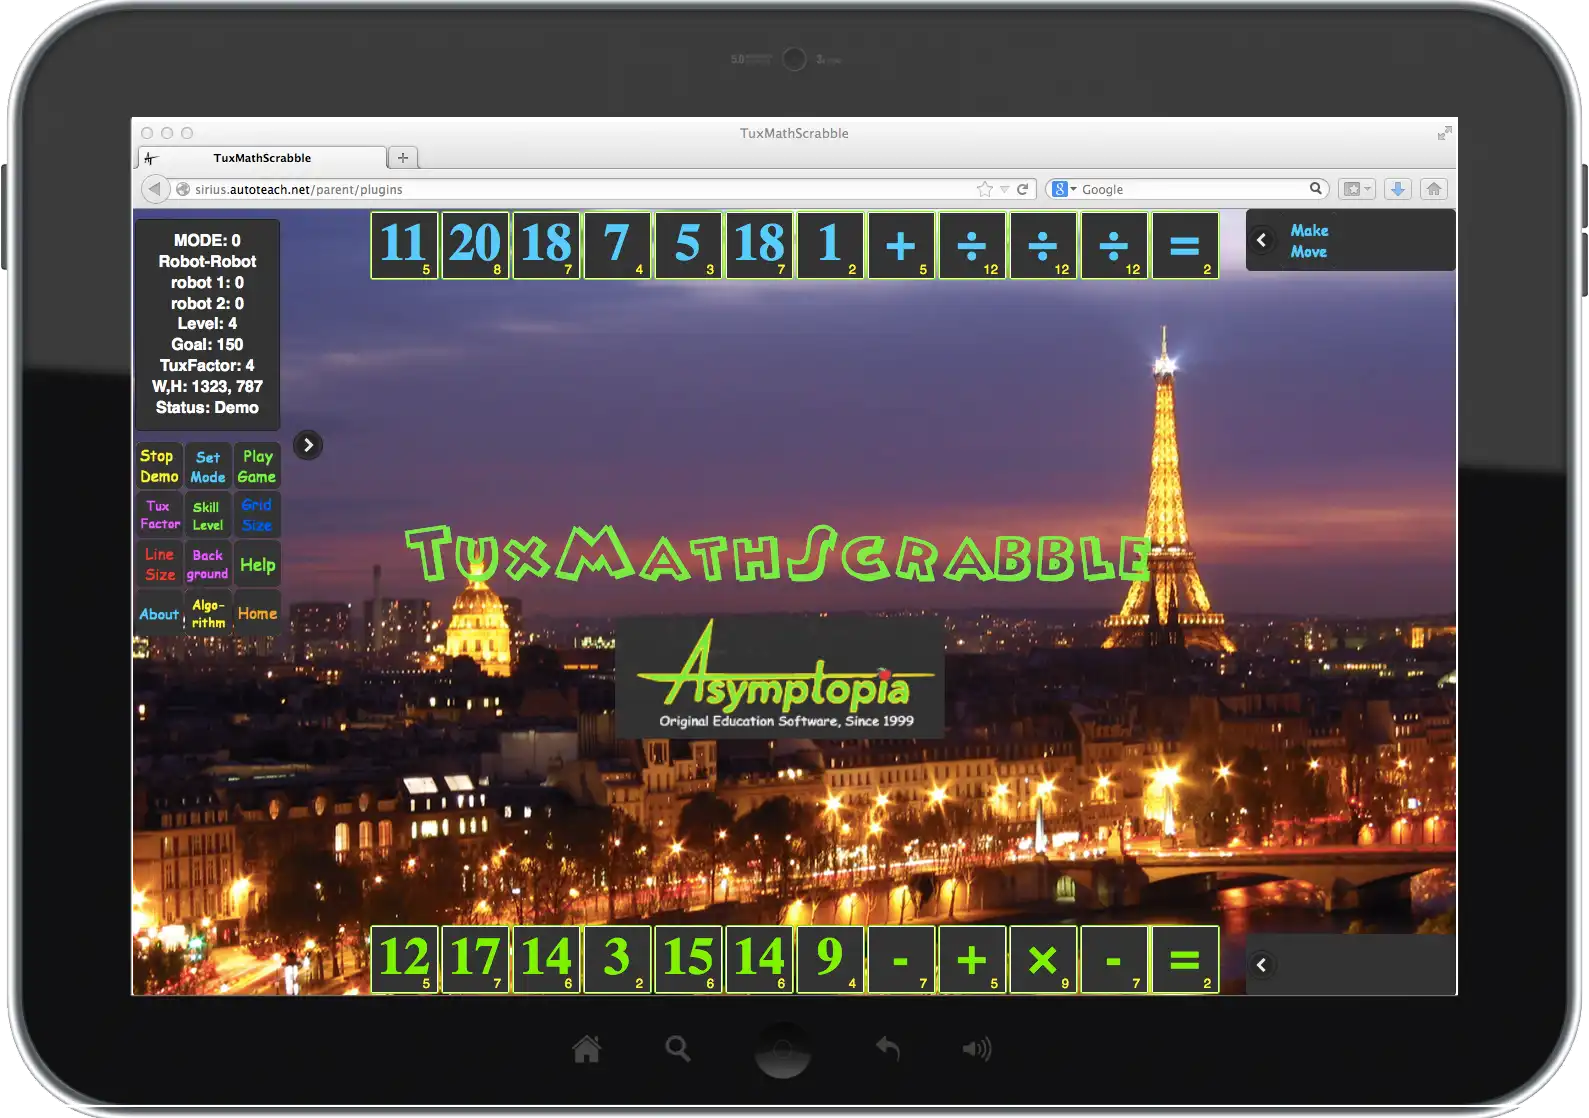
Task: Click the Asymptopia logo
Action: [780, 677]
